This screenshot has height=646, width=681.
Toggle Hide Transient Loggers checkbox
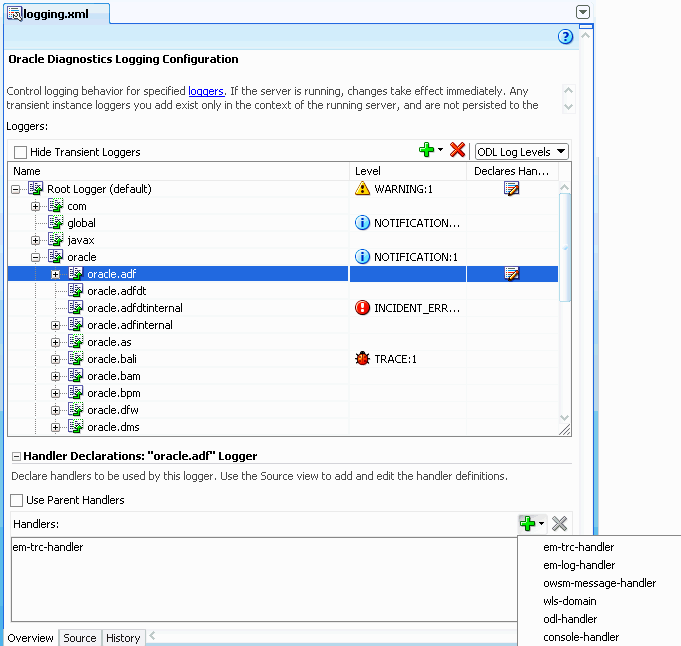(x=20, y=152)
